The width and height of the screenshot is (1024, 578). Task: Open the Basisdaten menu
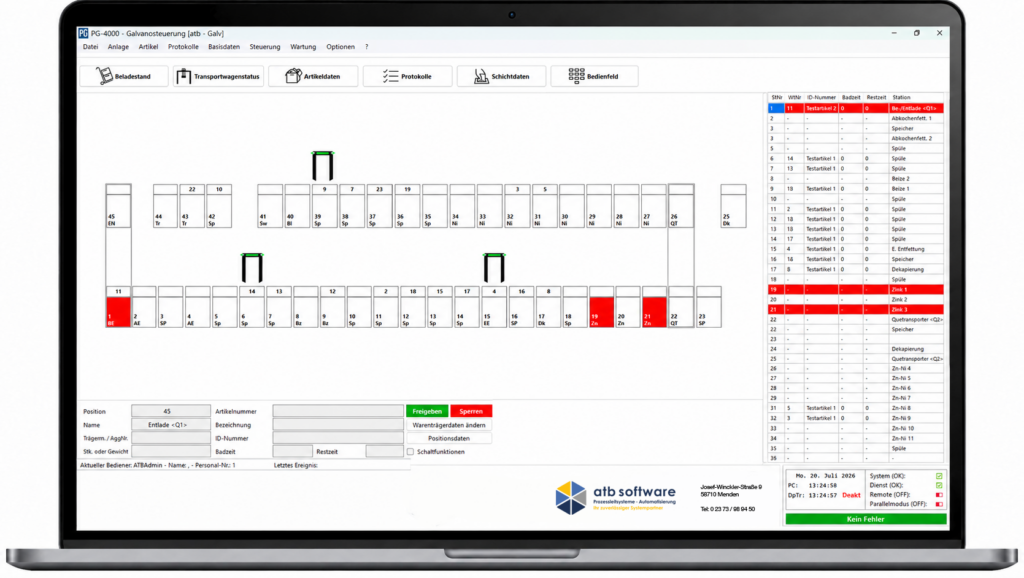click(224, 47)
